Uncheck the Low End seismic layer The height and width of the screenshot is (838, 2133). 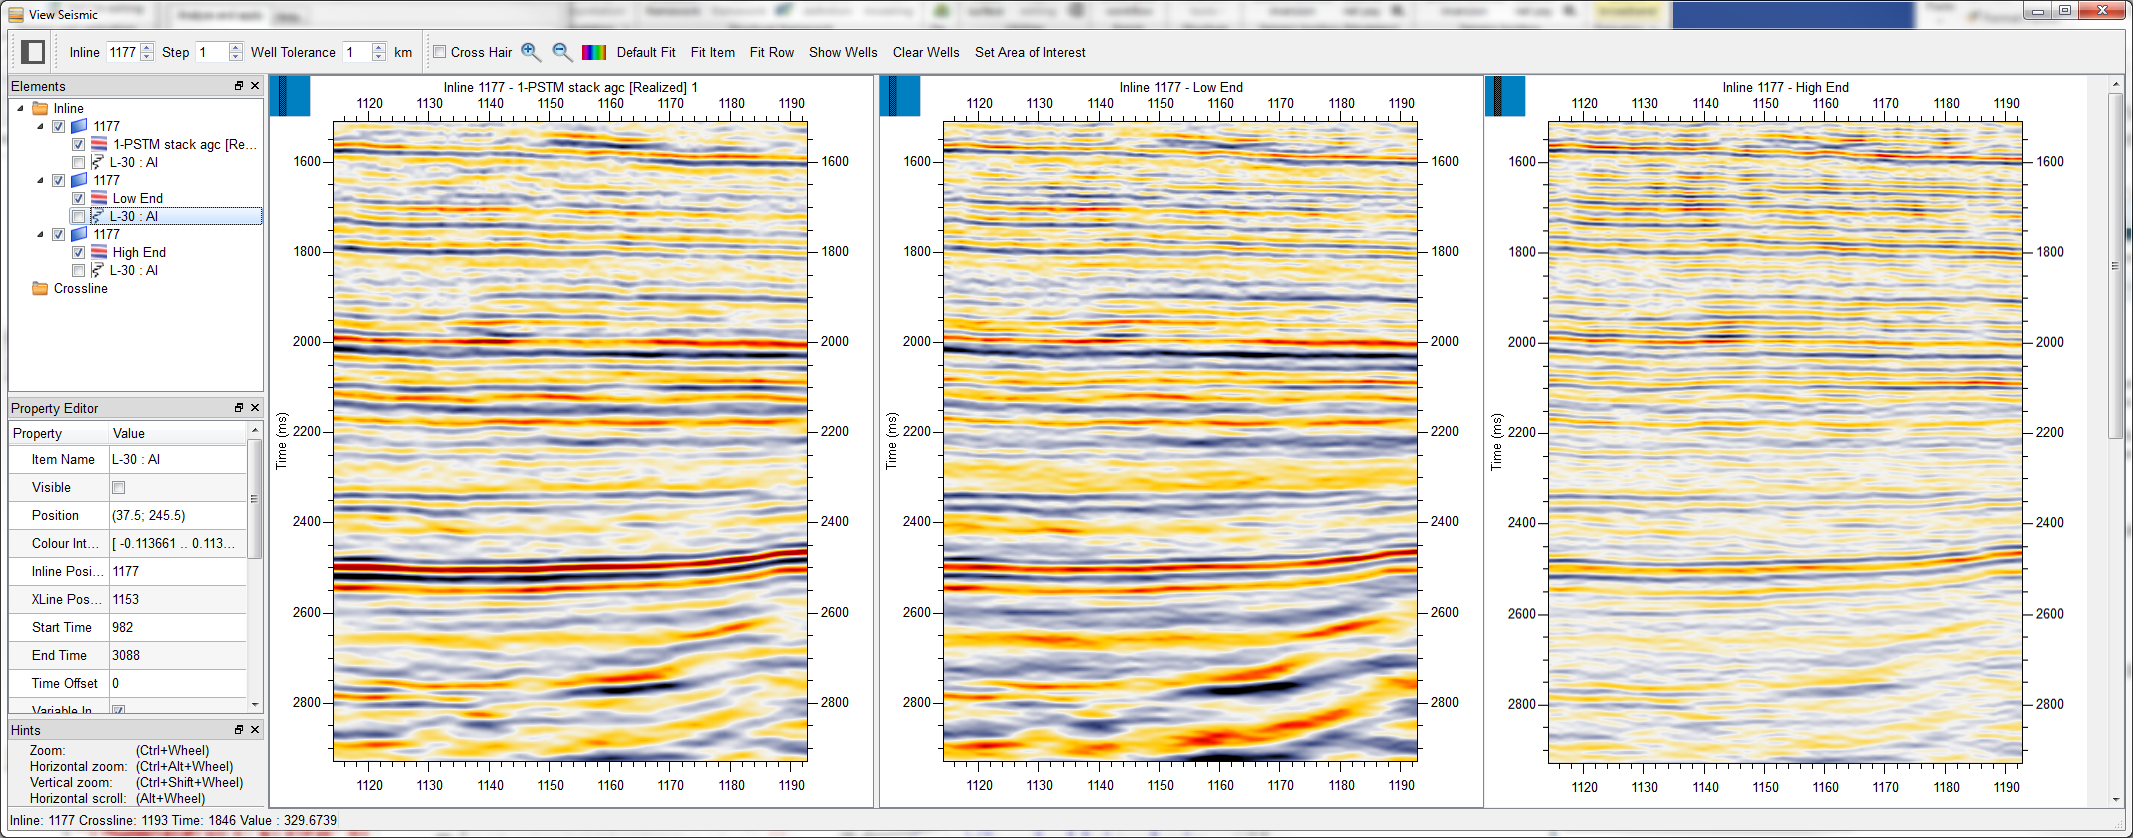point(78,199)
